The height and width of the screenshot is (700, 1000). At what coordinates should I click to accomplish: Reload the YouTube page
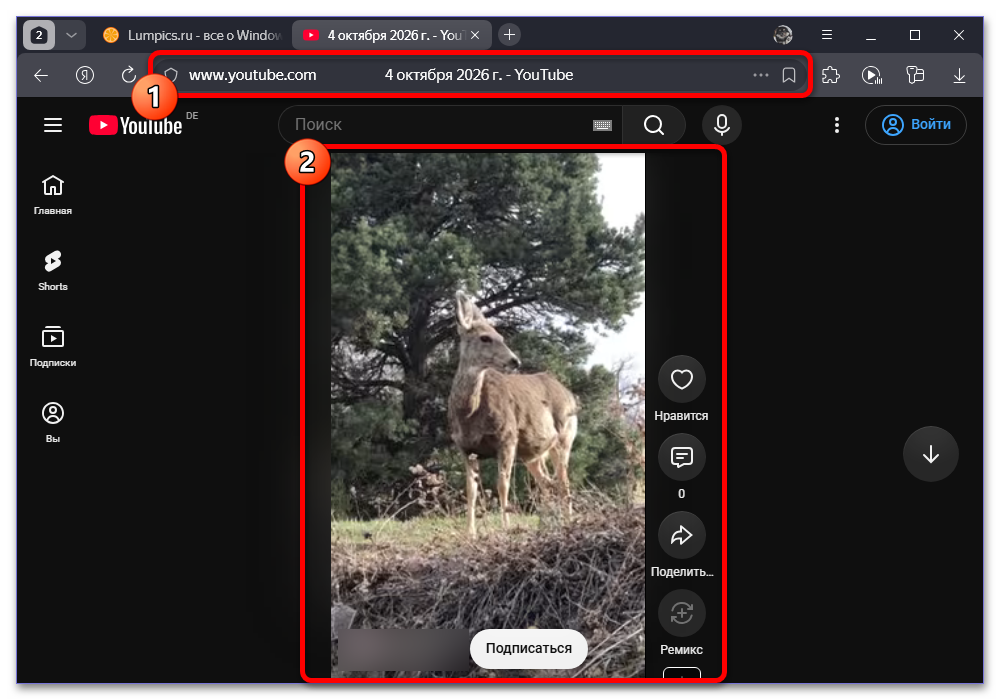[128, 75]
